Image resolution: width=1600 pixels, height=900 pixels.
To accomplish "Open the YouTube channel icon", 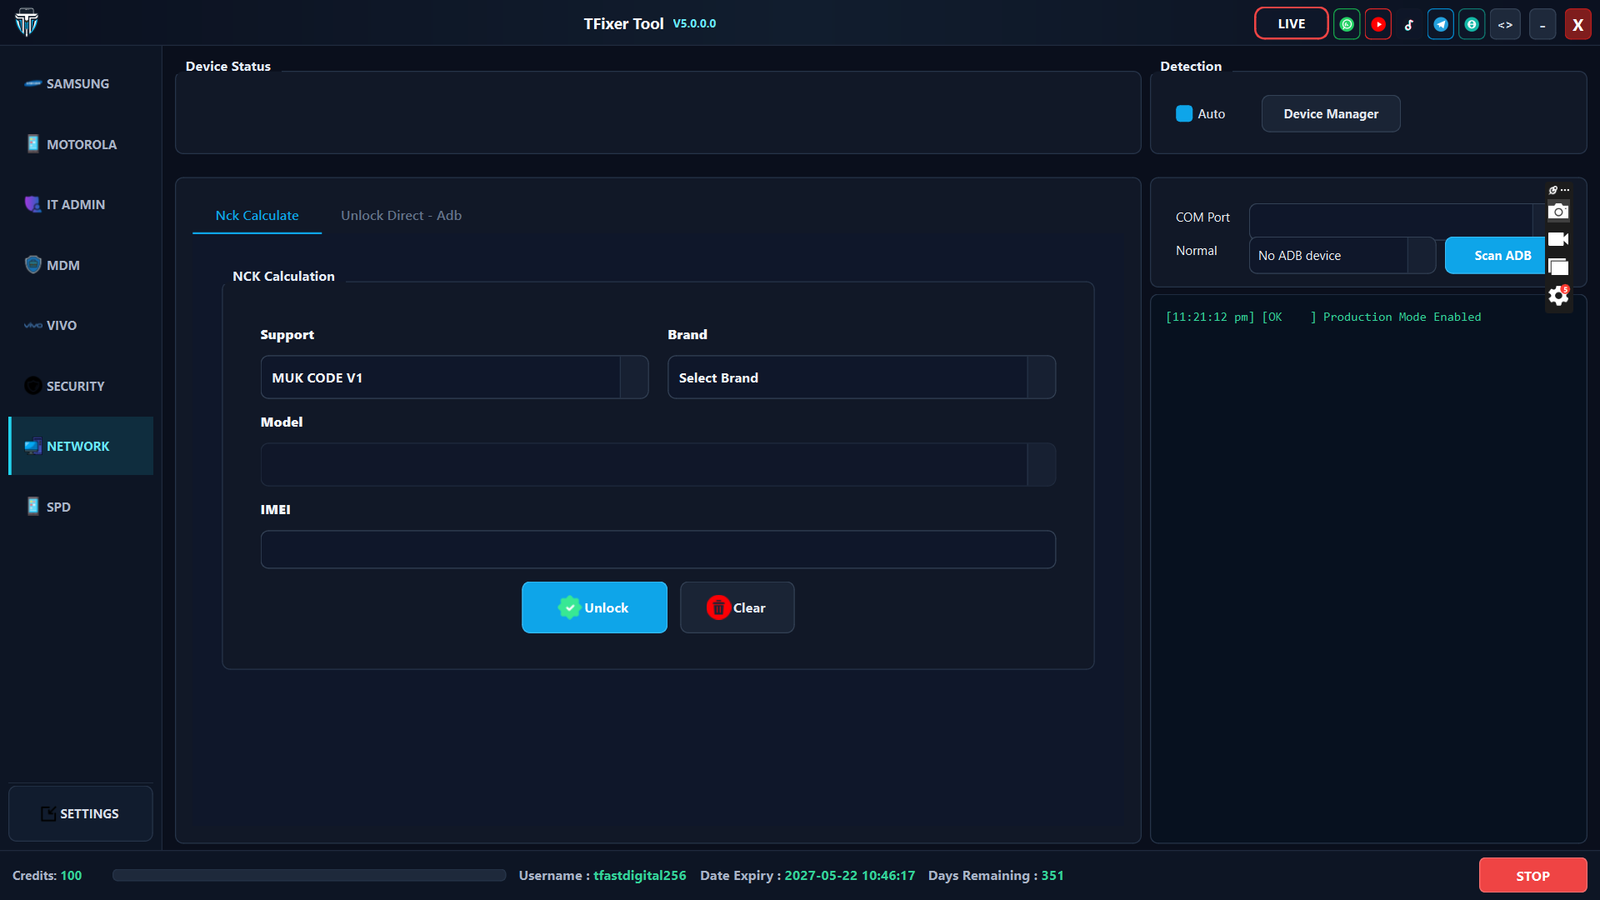I will (1378, 24).
